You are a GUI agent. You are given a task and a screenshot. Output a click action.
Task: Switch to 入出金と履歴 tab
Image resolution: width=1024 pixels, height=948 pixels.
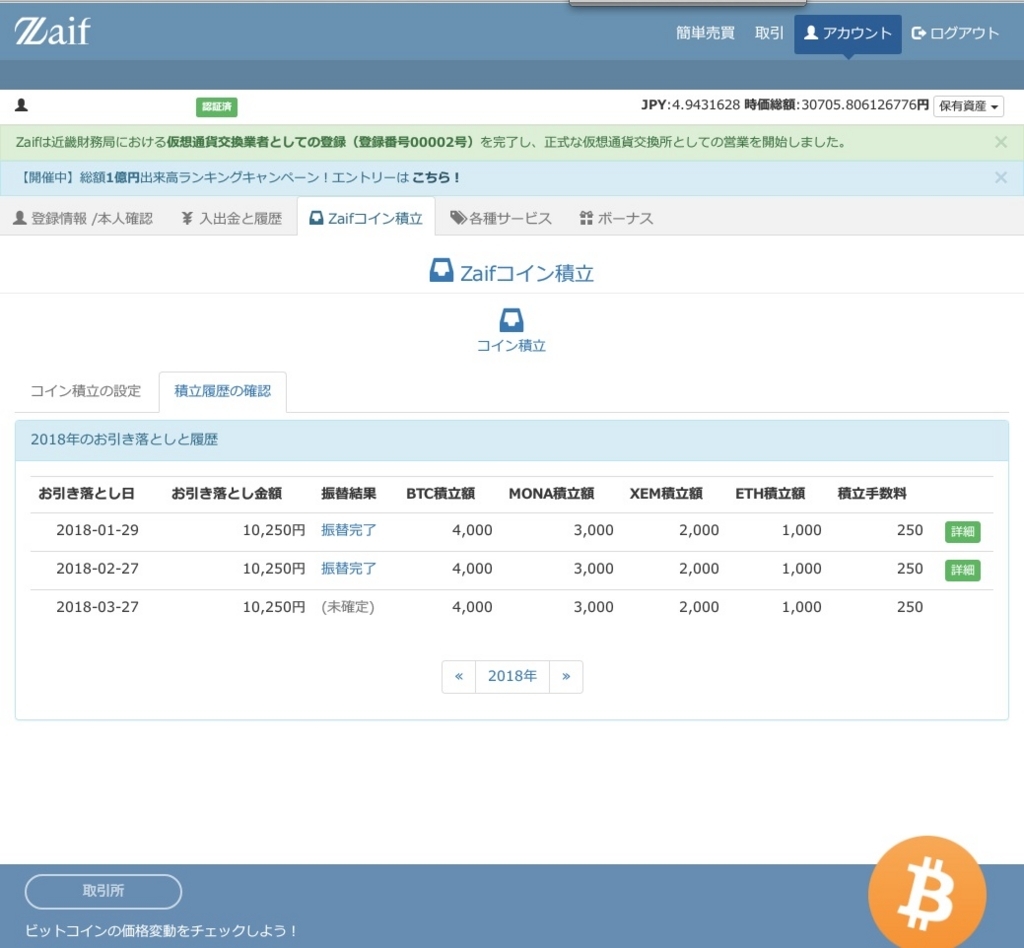(x=232, y=219)
